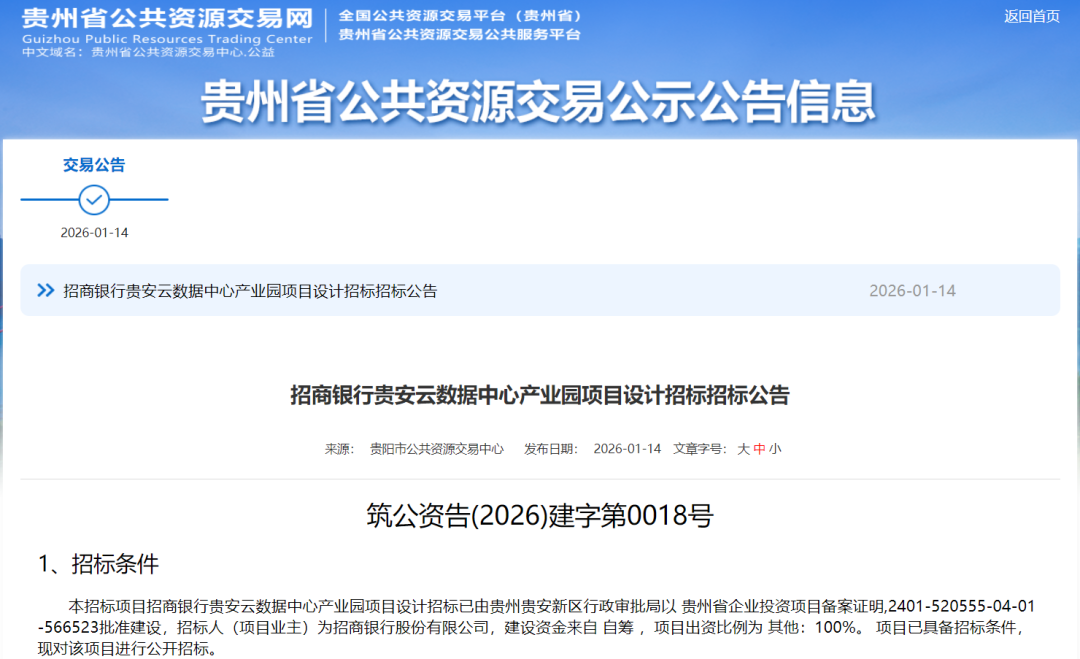The image size is (1080, 659).
Task: Click the 中文域名 line in the header
Action: [x=148, y=52]
